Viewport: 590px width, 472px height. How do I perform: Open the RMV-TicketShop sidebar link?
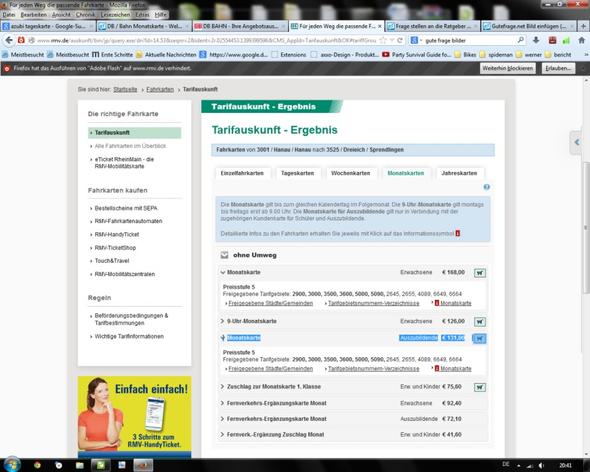tap(116, 248)
